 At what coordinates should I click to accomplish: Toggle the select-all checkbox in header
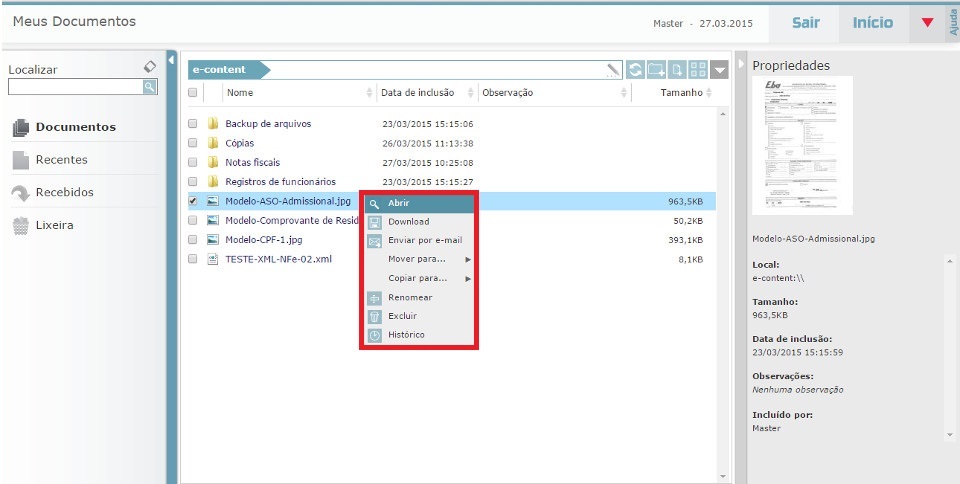tap(193, 93)
